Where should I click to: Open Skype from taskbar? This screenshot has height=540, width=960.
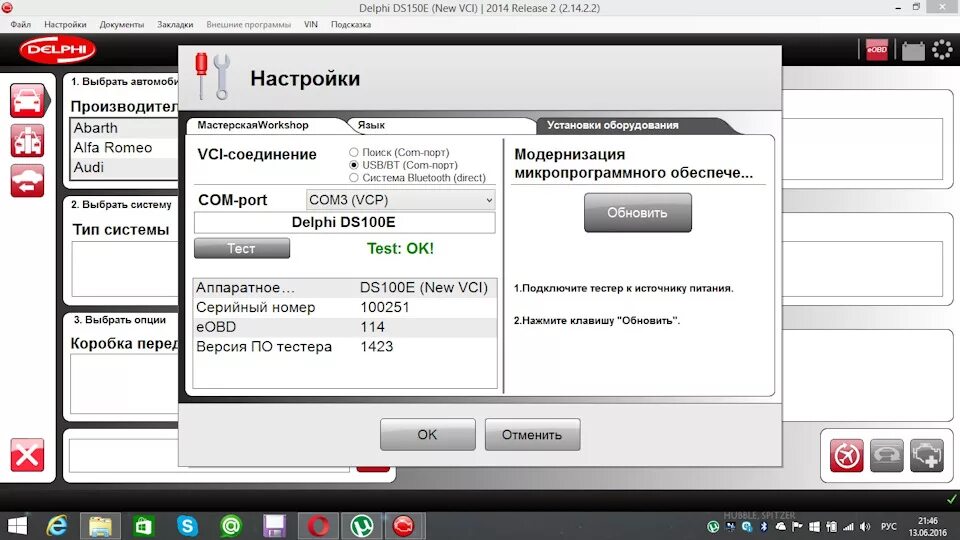click(187, 526)
